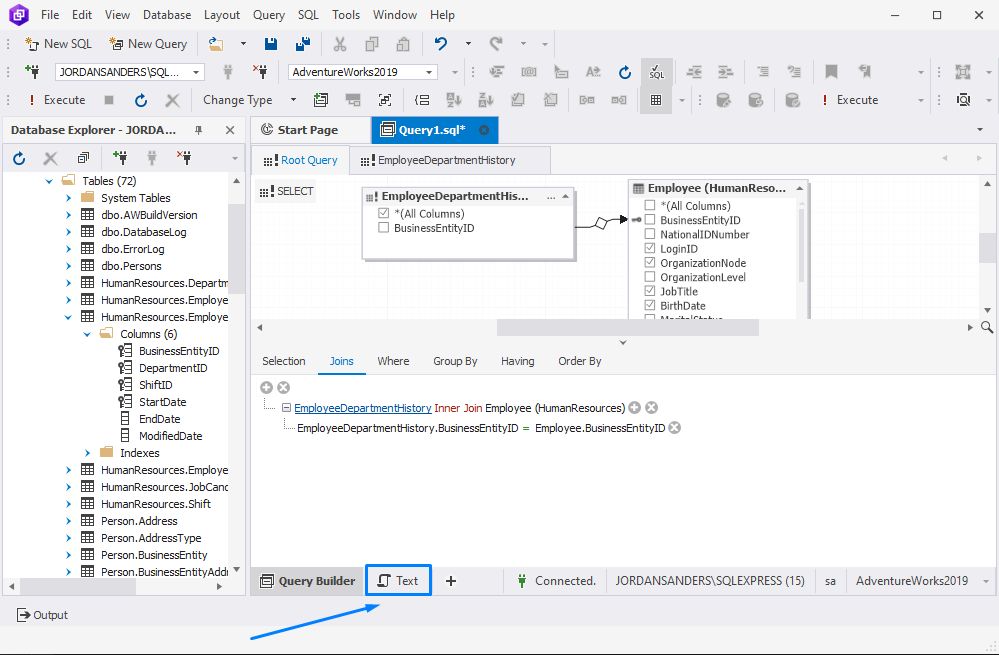
Task: Click the bookmark icon in toolbar
Action: [x=831, y=72]
